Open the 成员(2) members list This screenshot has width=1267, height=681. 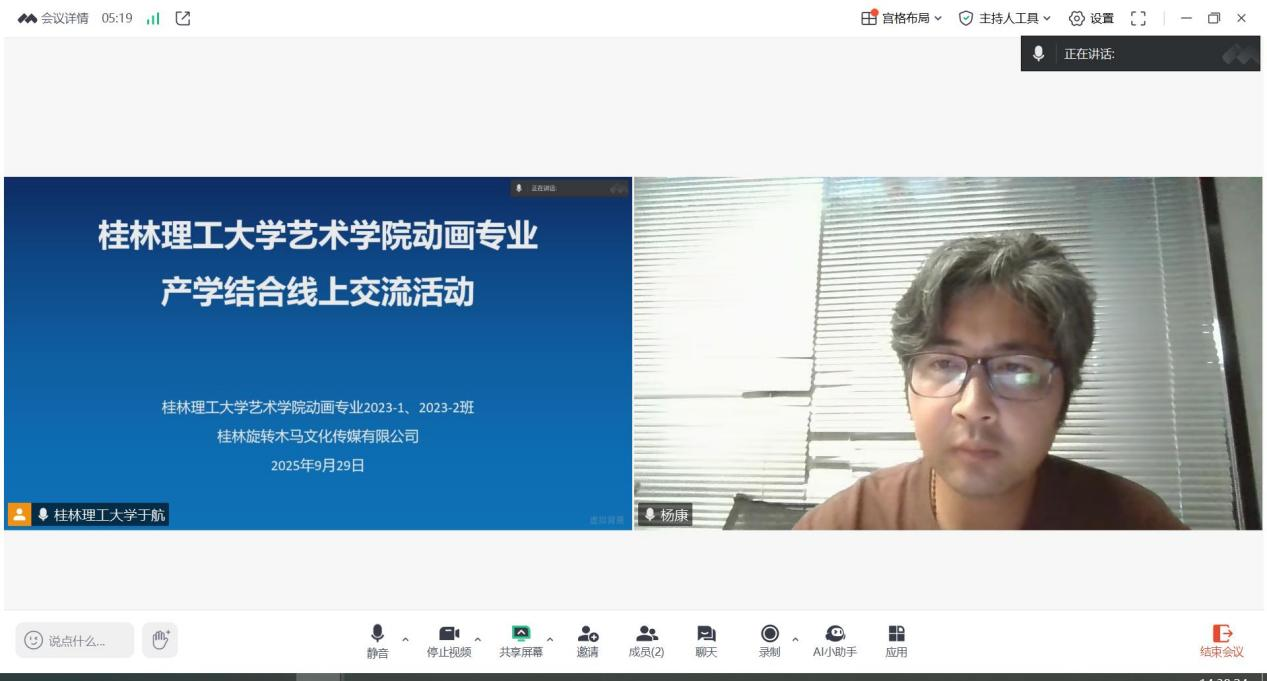click(646, 638)
